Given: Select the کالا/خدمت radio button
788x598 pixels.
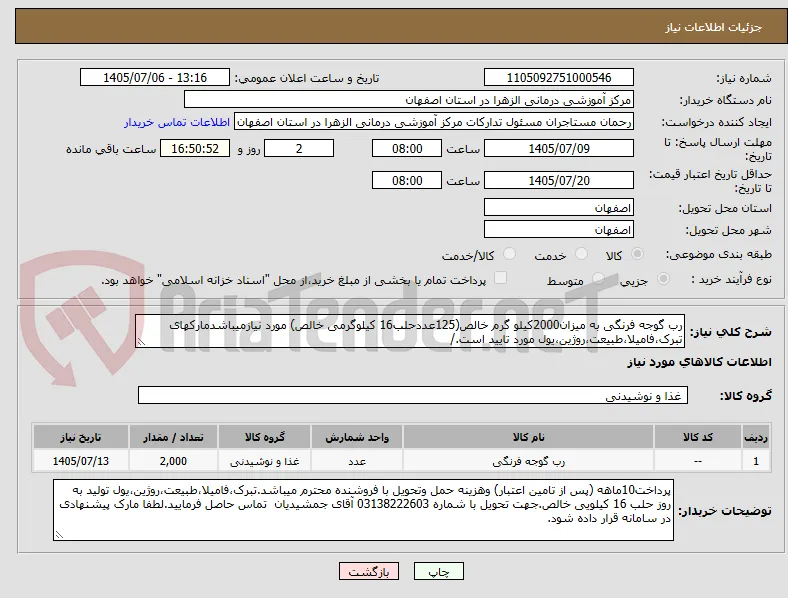Looking at the screenshot, I should pyautogui.click(x=510, y=254).
